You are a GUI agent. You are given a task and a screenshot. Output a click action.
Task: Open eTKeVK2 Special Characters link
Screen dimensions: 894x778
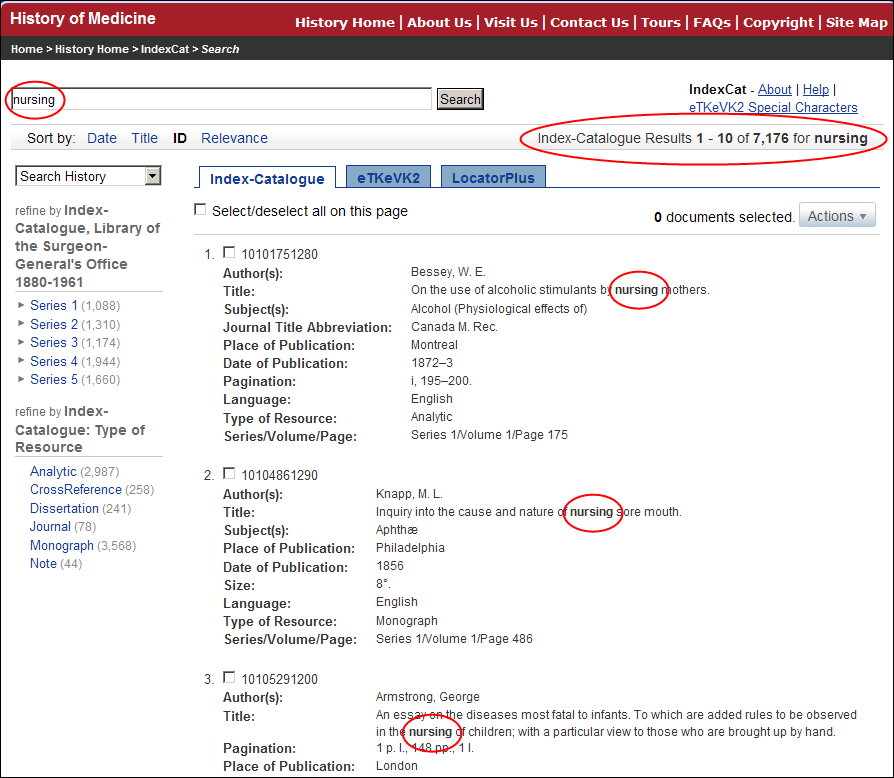point(773,107)
